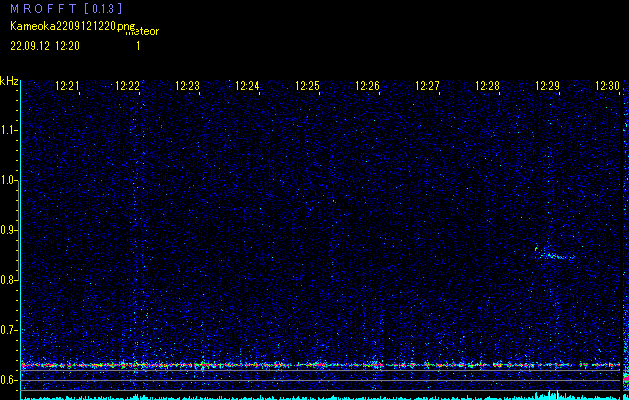Image resolution: width=629 pixels, height=400 pixels.
Task: Click the green meteor echo trace near 12:29
Action: 555,254
